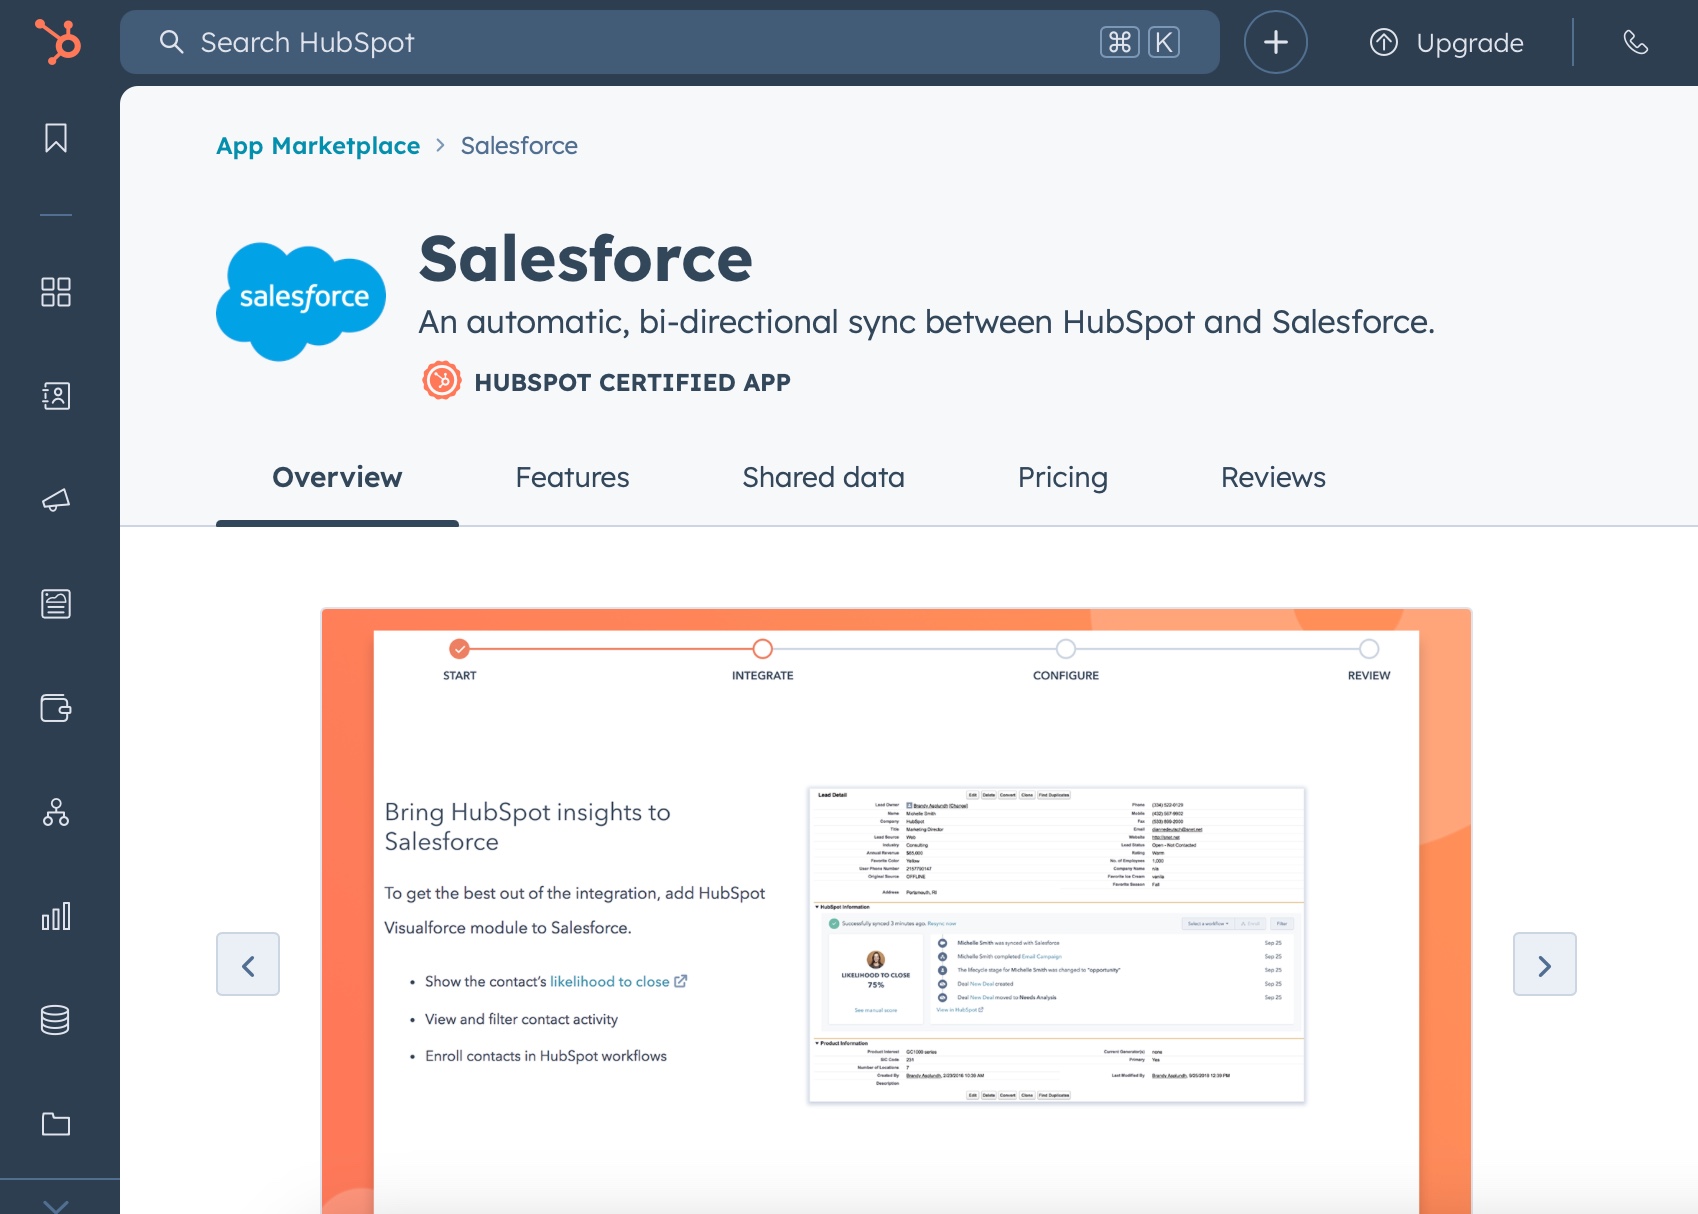This screenshot has width=1698, height=1214.
Task: Click the Upgrade button
Action: coord(1445,42)
